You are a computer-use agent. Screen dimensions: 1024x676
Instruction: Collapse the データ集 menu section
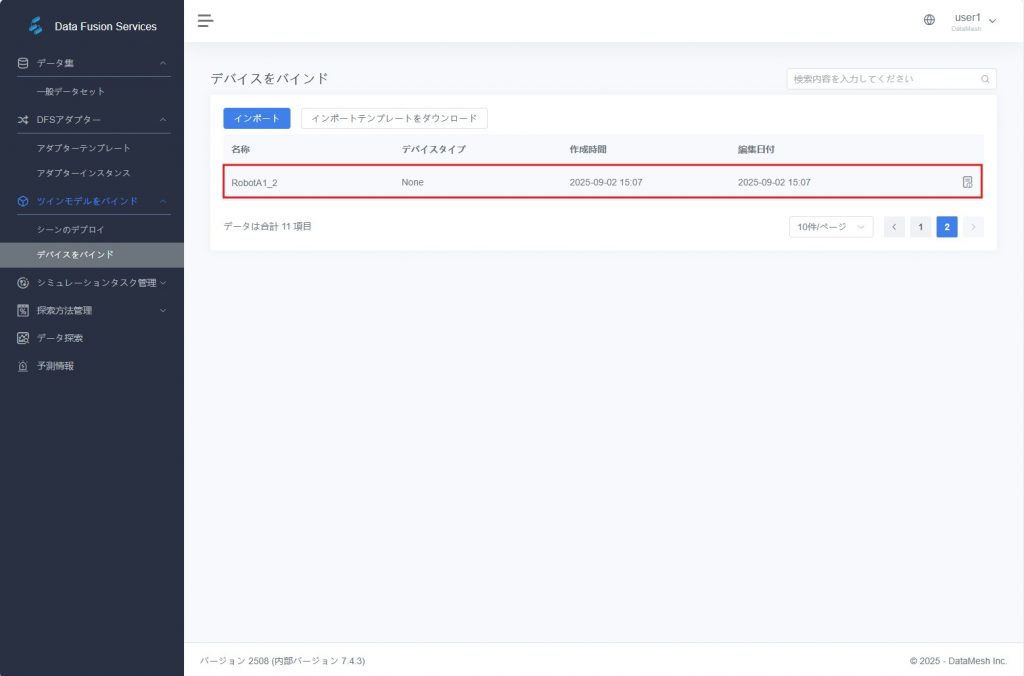tap(163, 63)
